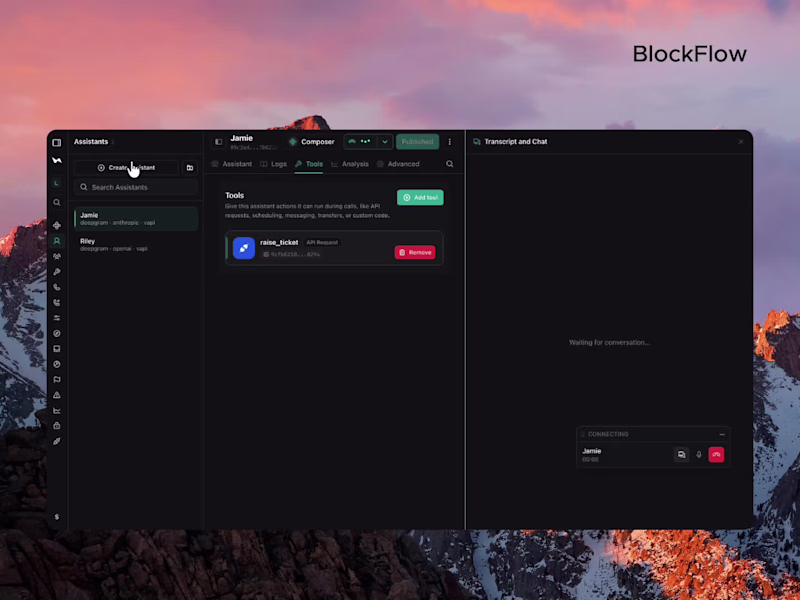The height and width of the screenshot is (600, 800).
Task: Open the inbox tray icon in rail
Action: point(57,349)
